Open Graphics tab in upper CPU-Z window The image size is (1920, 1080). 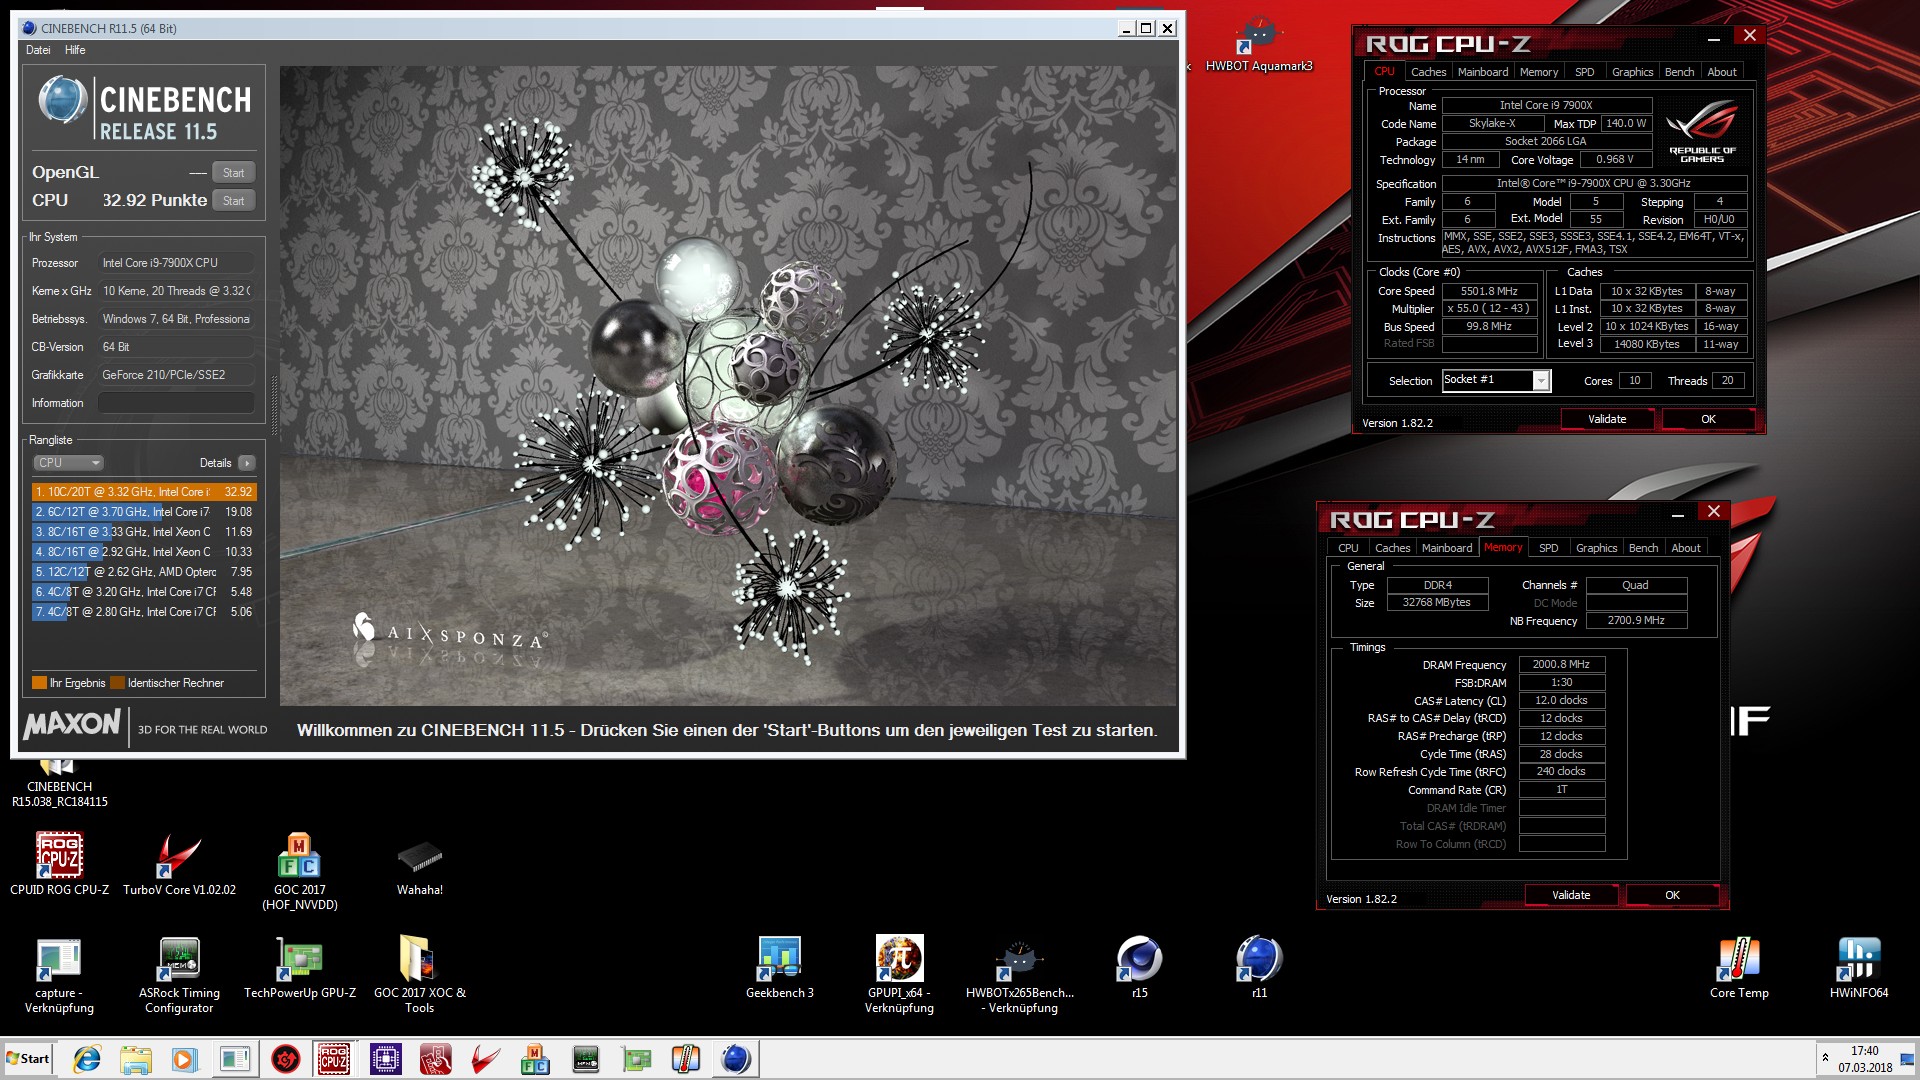click(1632, 72)
